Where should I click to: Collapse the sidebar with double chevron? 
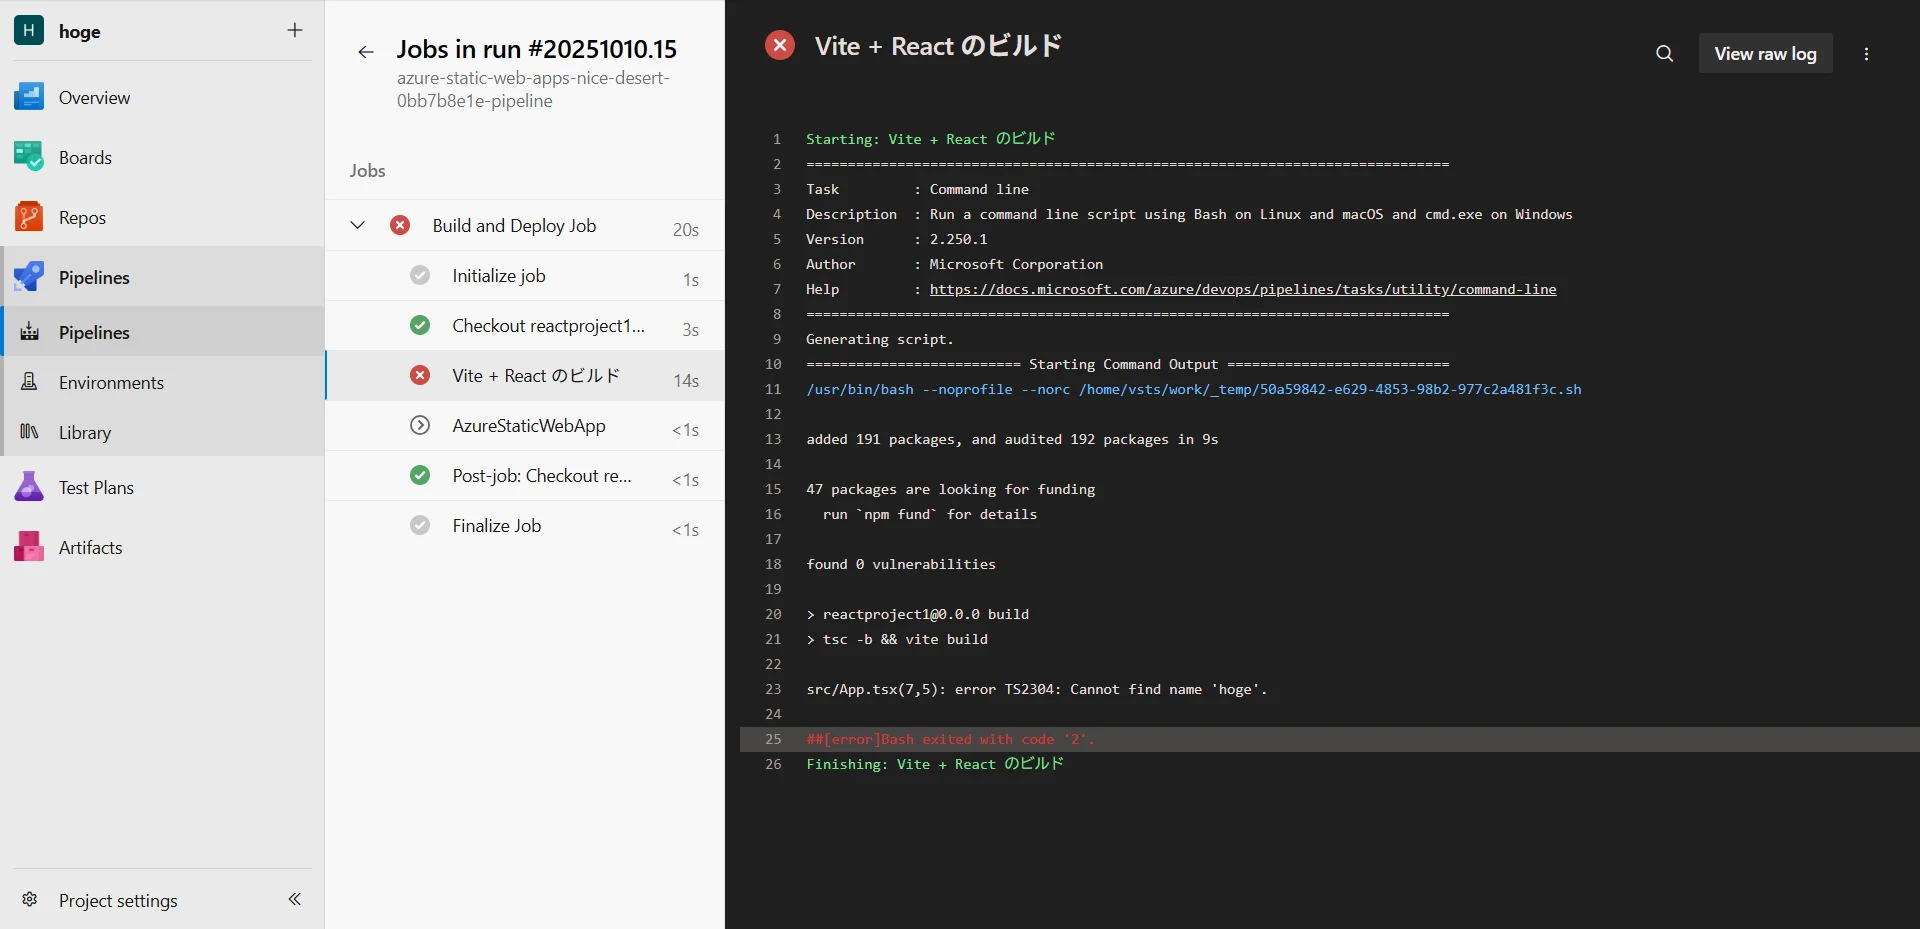point(294,899)
